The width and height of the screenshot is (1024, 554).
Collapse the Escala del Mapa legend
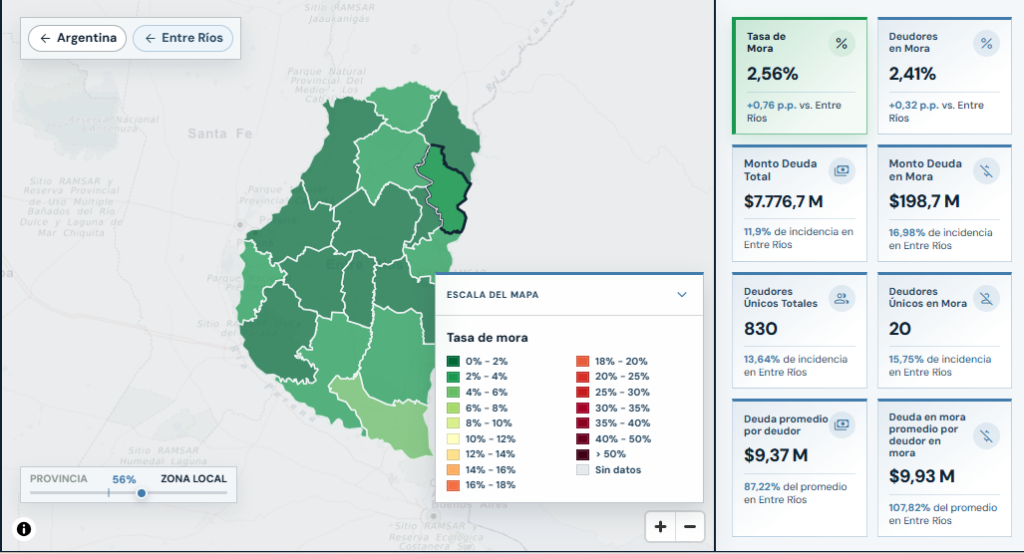tap(682, 295)
